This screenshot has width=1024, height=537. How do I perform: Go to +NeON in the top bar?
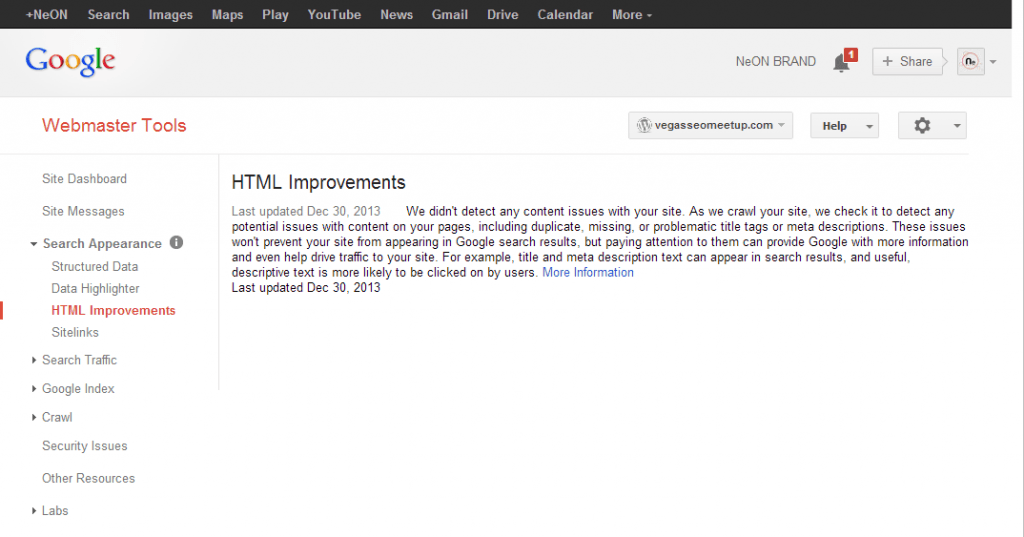coord(46,14)
